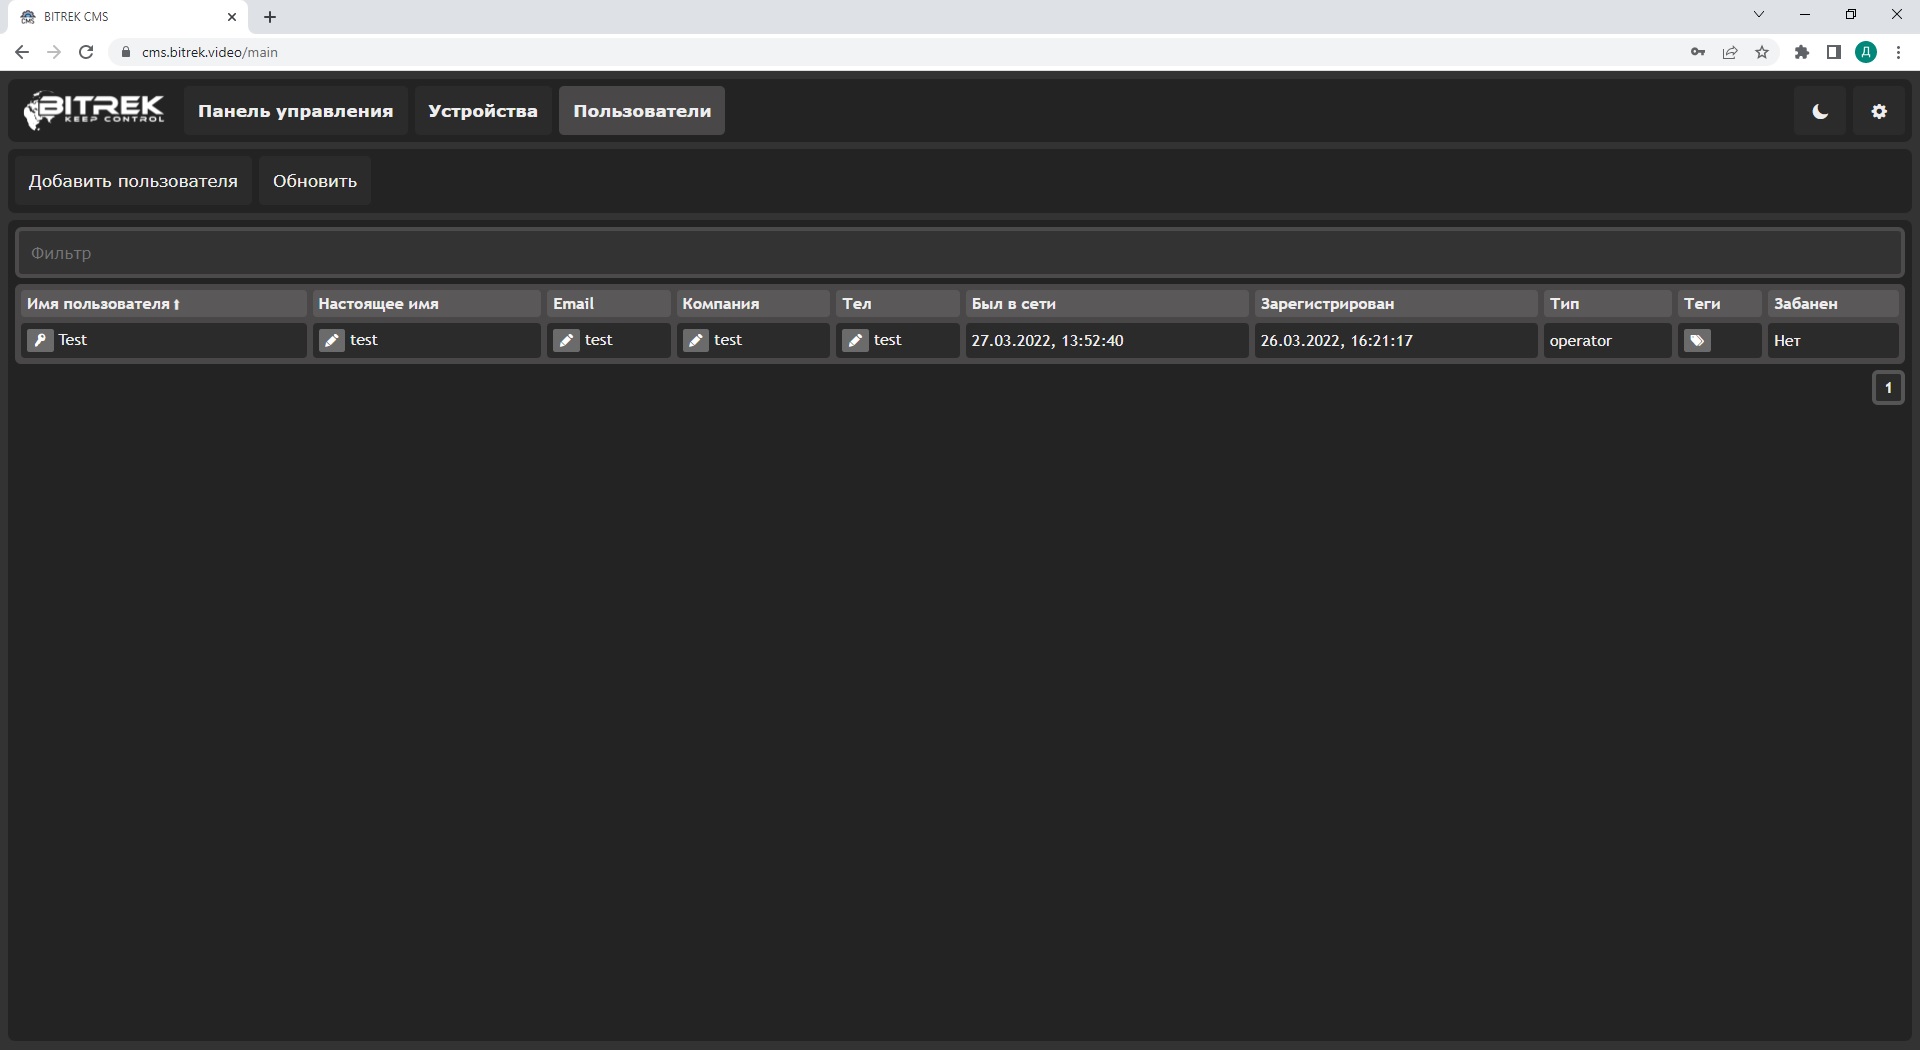Viewport: 1920px width, 1050px height.
Task: Sort table by Был в сети header
Action: point(1013,304)
